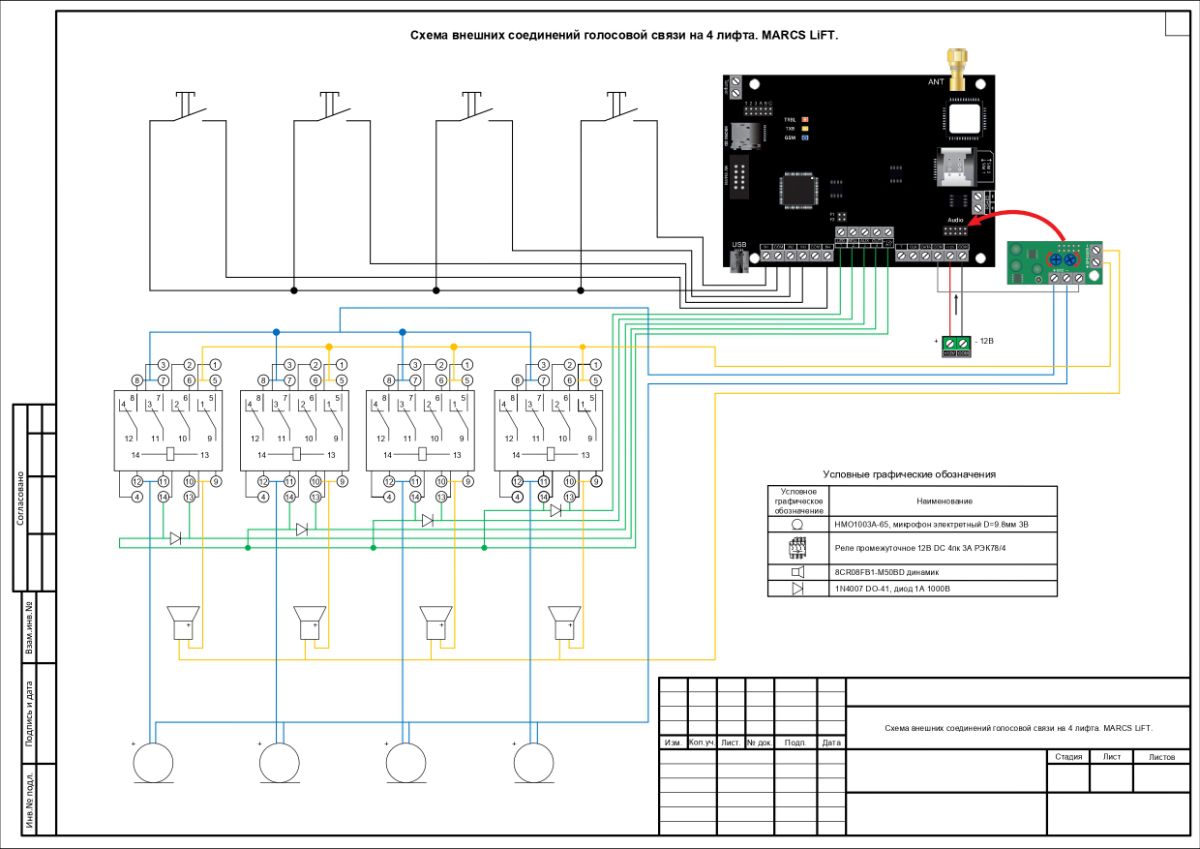Click the '- 12В' power label
This screenshot has height=849, width=1200.
coord(984,341)
